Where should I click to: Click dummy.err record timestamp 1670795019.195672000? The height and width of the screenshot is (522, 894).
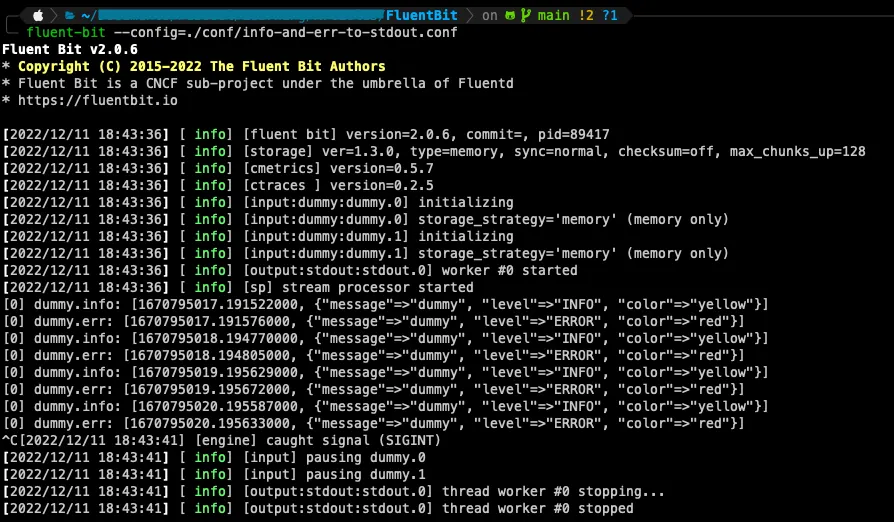click(x=210, y=390)
